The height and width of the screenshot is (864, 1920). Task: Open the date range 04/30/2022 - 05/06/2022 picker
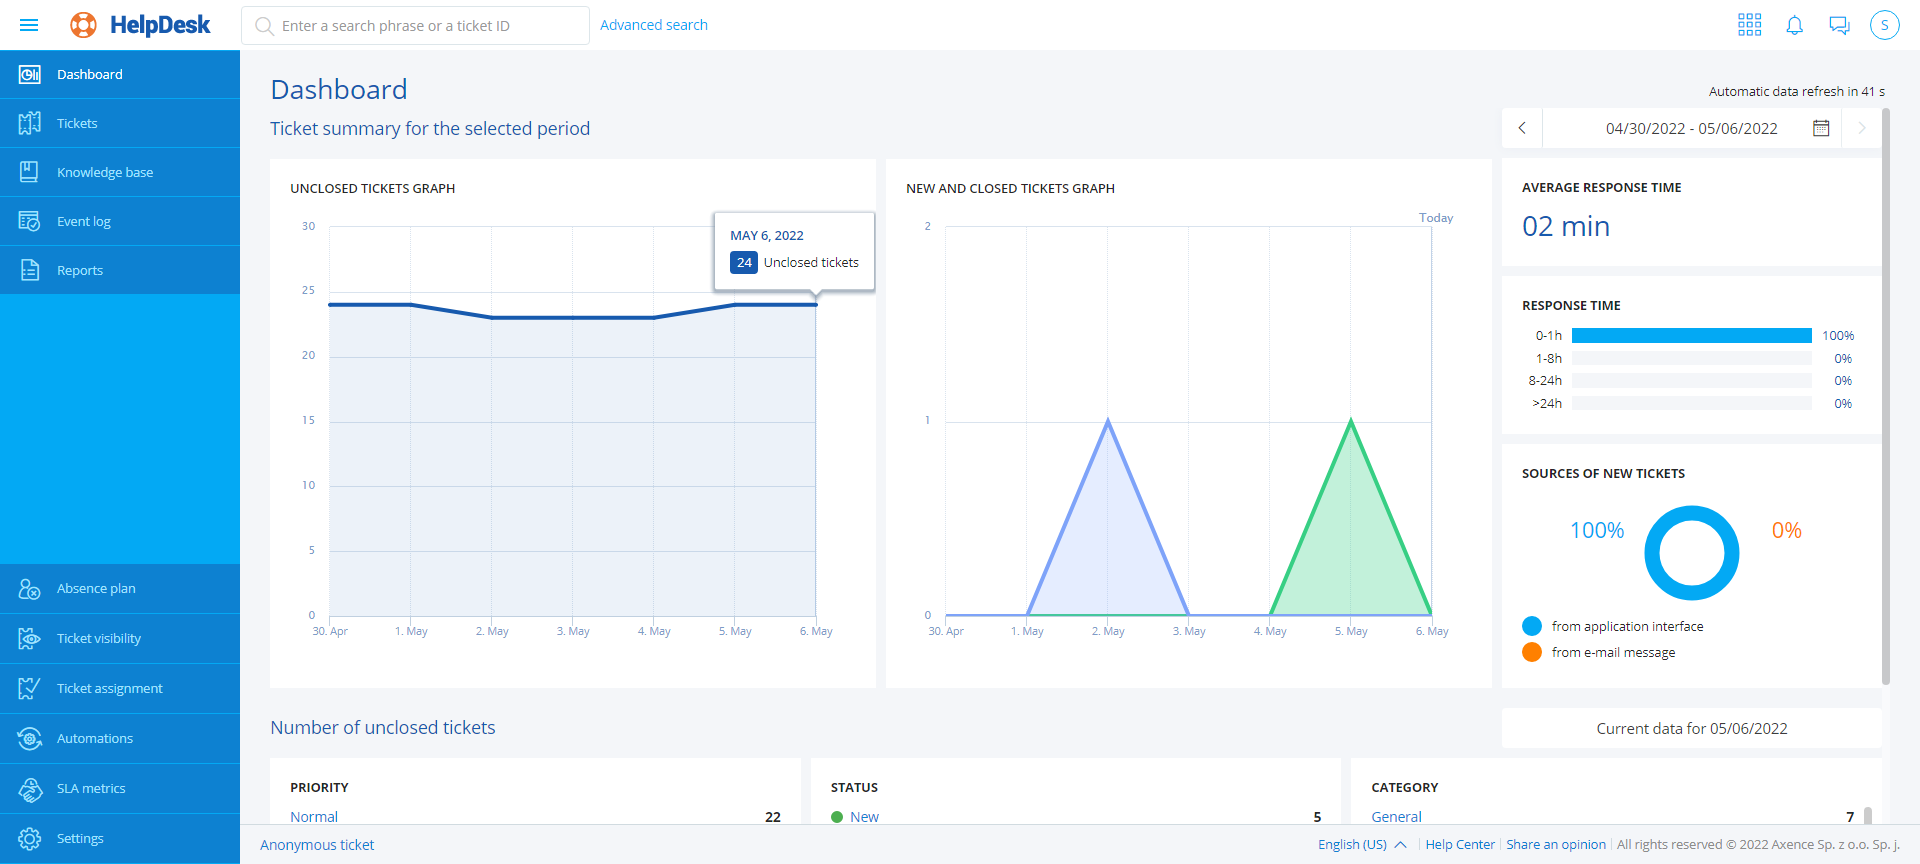pyautogui.click(x=1691, y=128)
